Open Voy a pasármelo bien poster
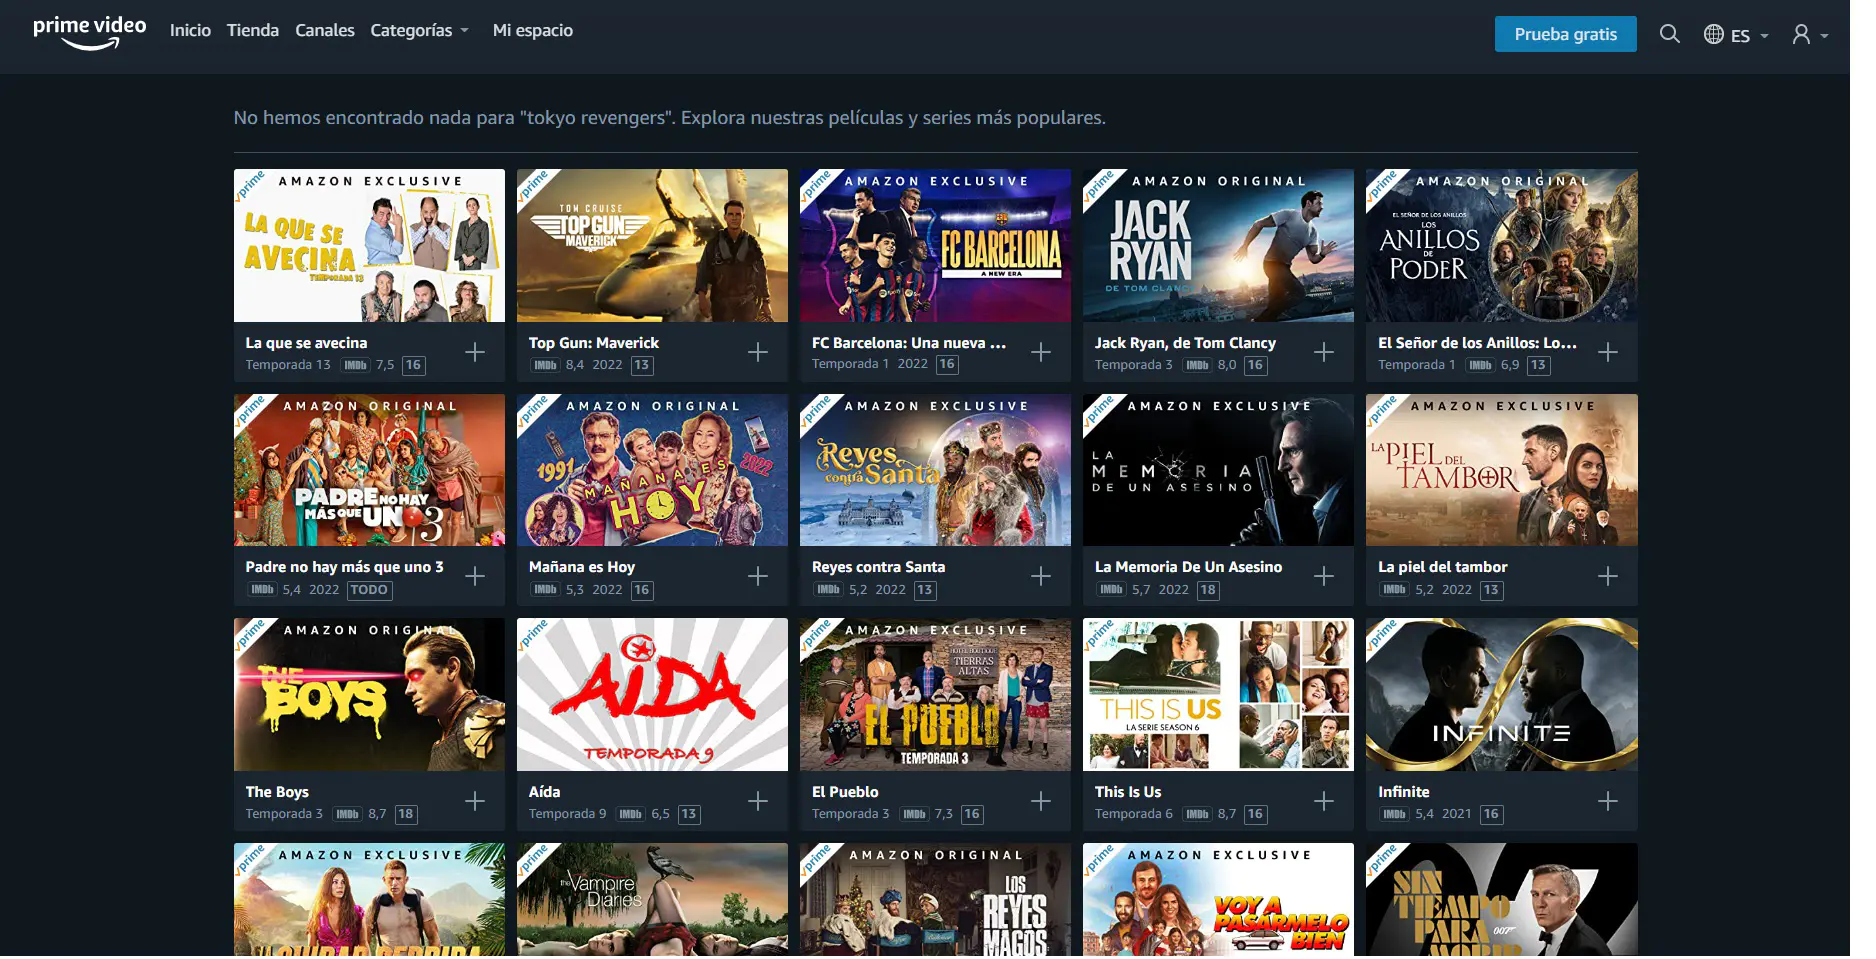The image size is (1876, 959). click(1218, 900)
